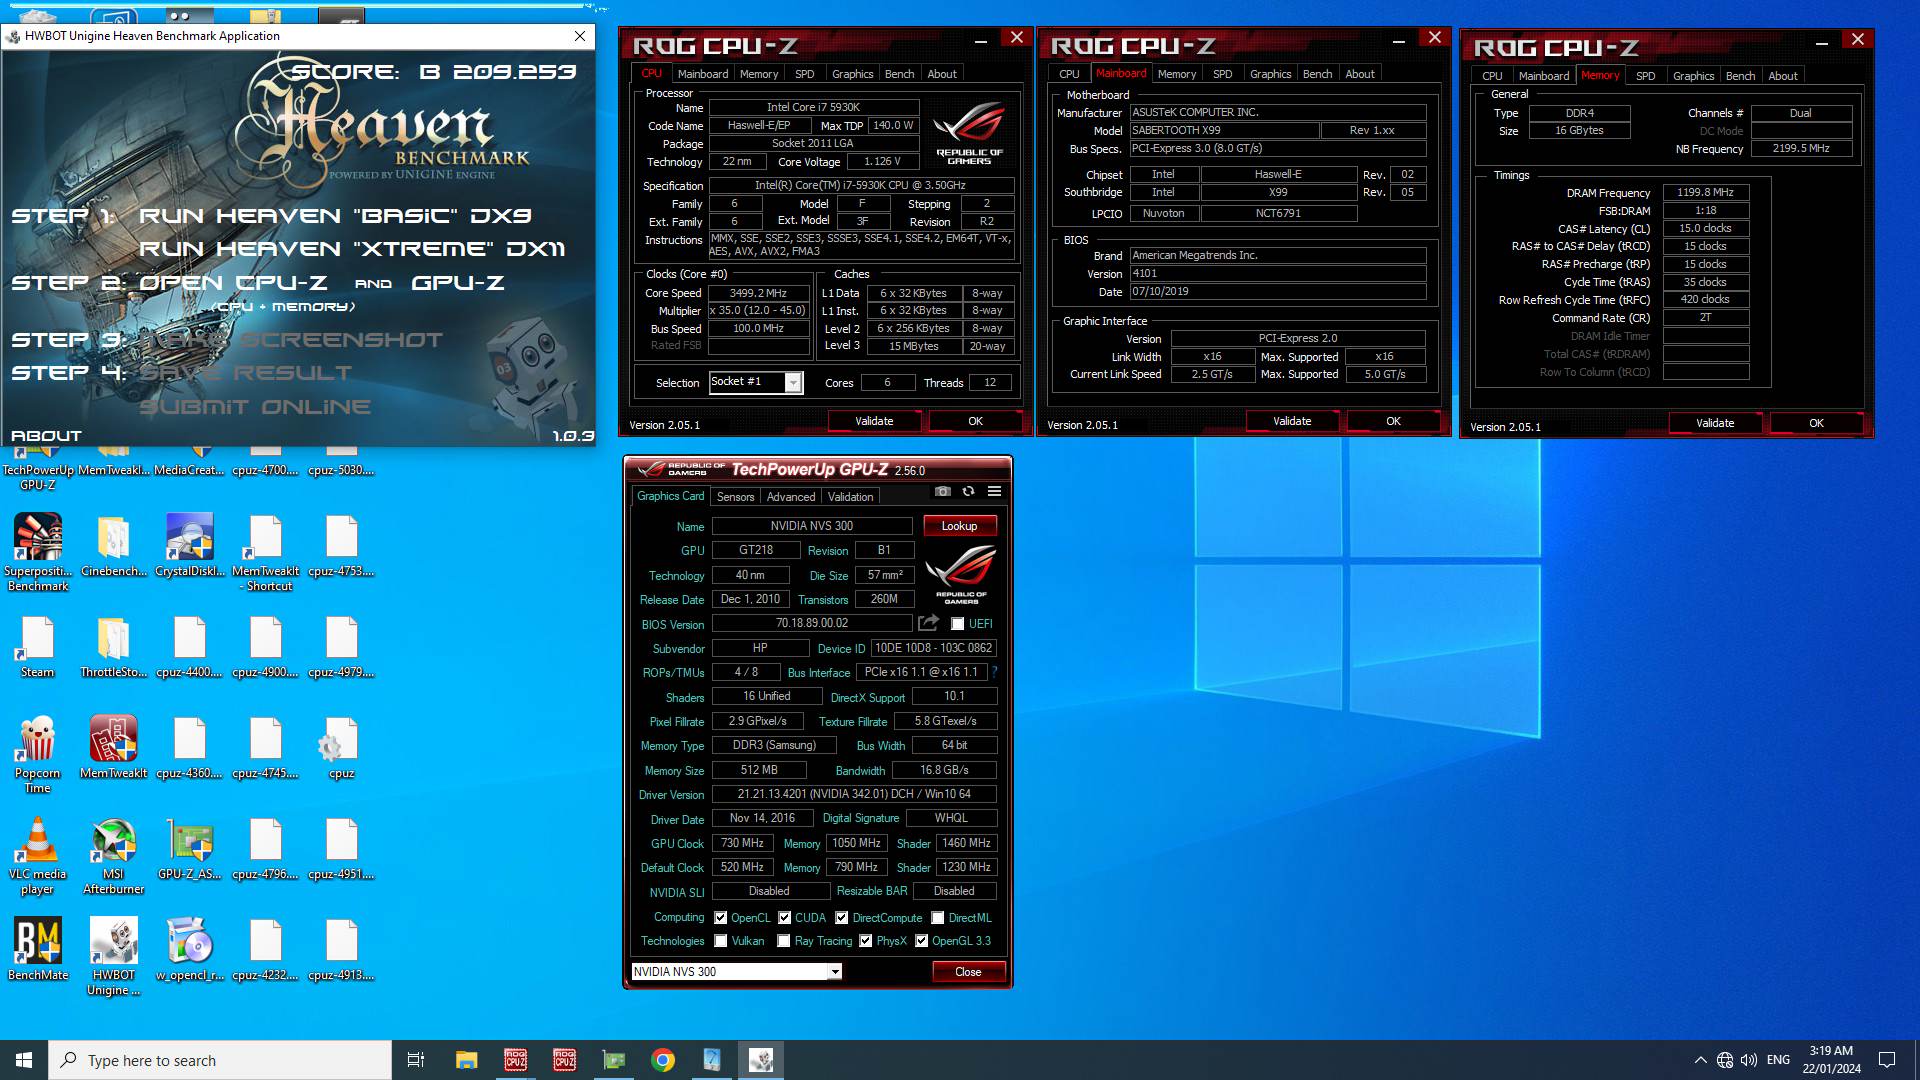Toggle Vulkan checkbox in GPU-Z

[x=721, y=941]
